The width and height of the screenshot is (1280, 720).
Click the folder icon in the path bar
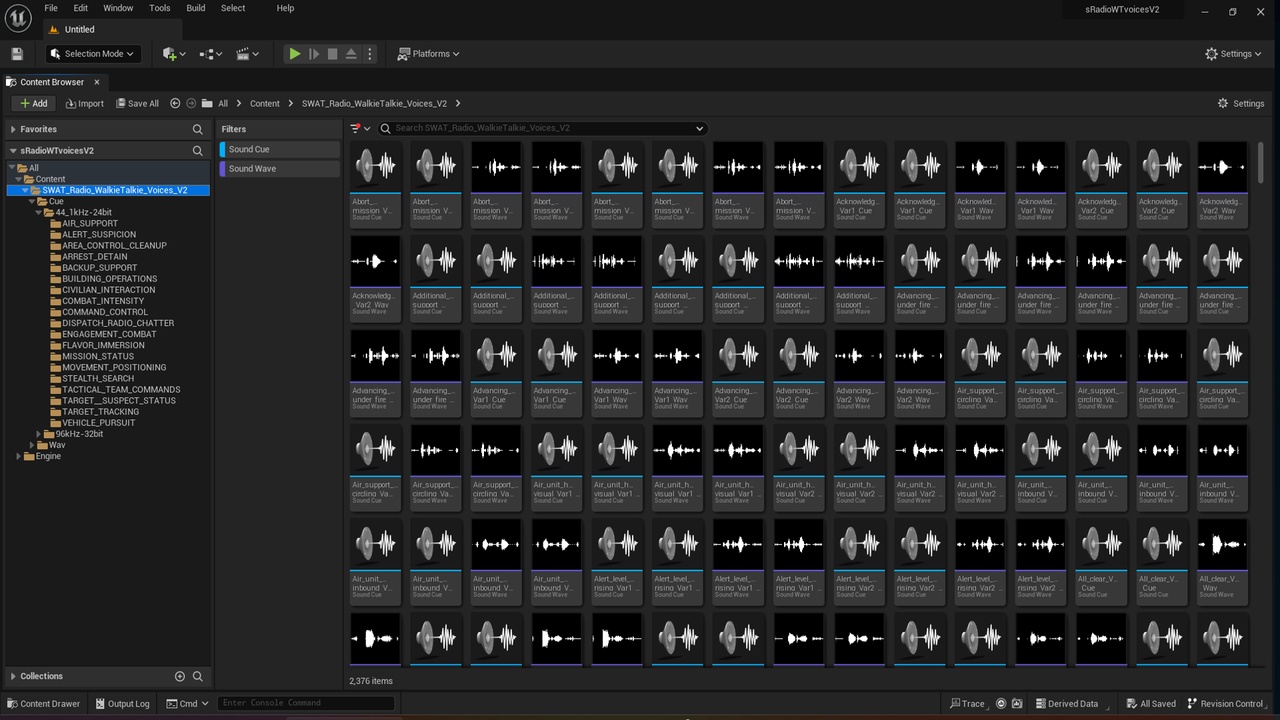tap(207, 103)
